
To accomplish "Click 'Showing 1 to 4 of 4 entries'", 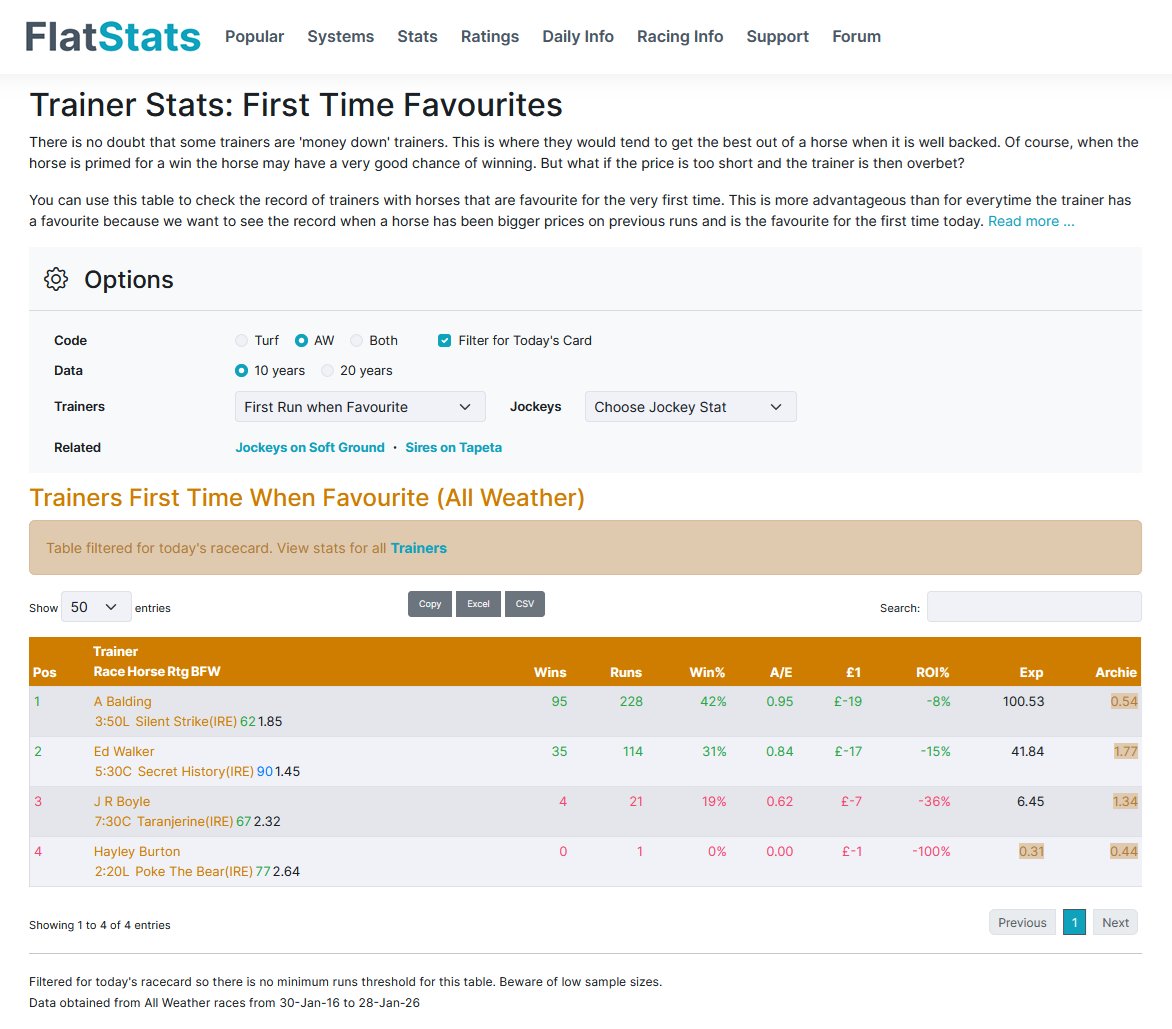I will [99, 925].
